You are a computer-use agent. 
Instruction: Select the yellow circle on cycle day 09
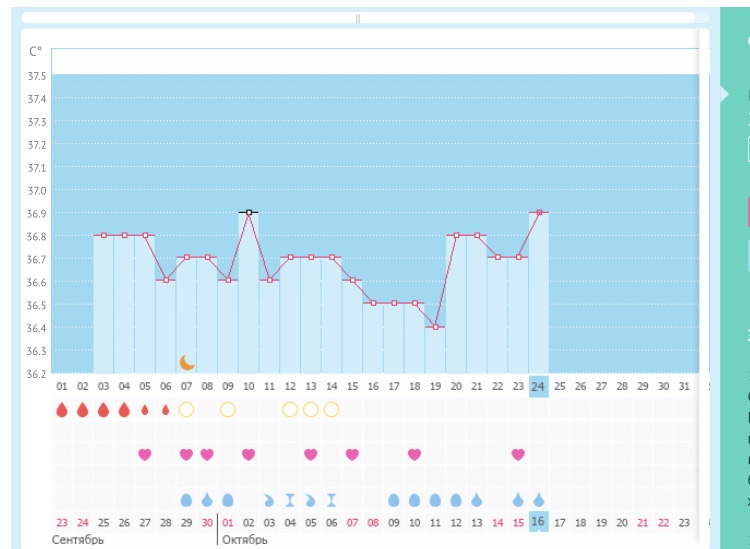228,409
